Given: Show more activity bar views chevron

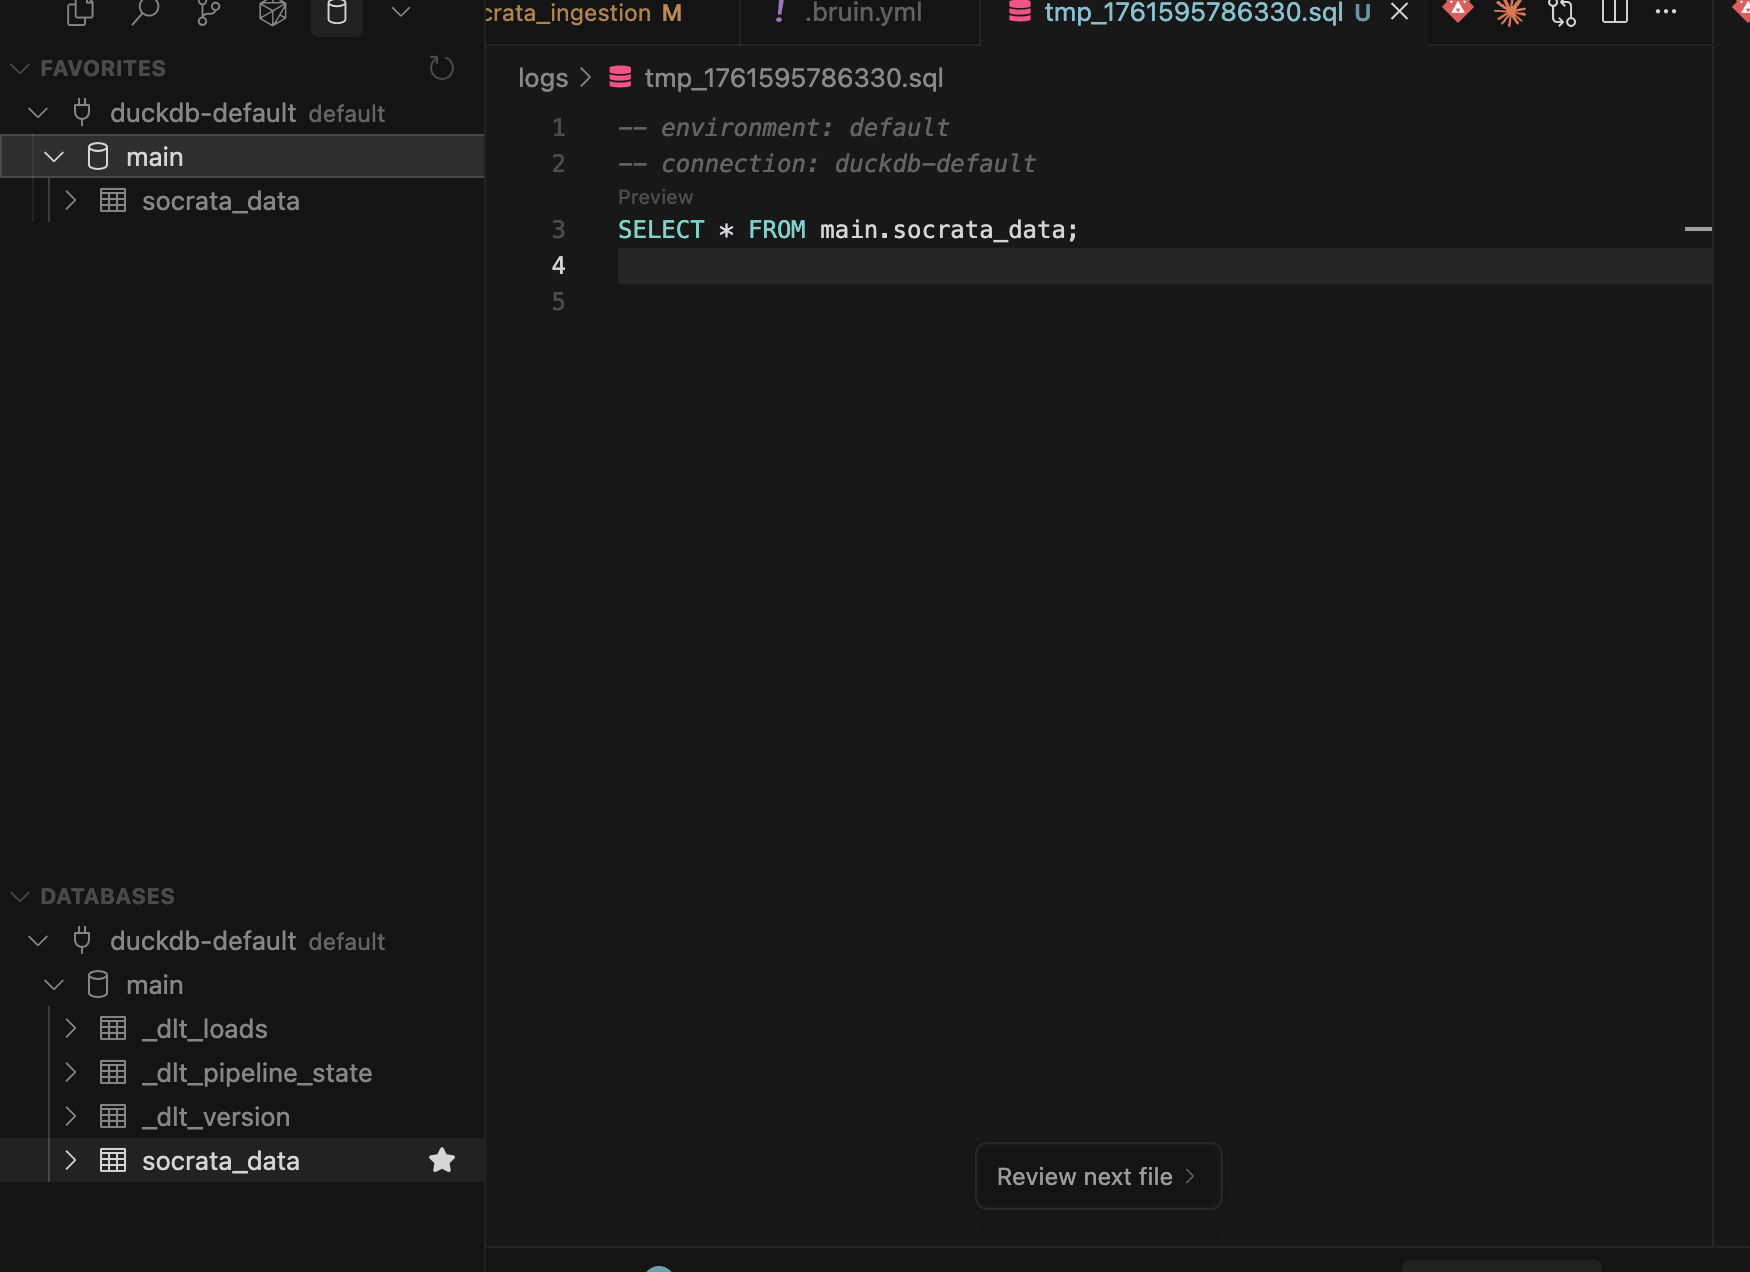Looking at the screenshot, I should 401,13.
